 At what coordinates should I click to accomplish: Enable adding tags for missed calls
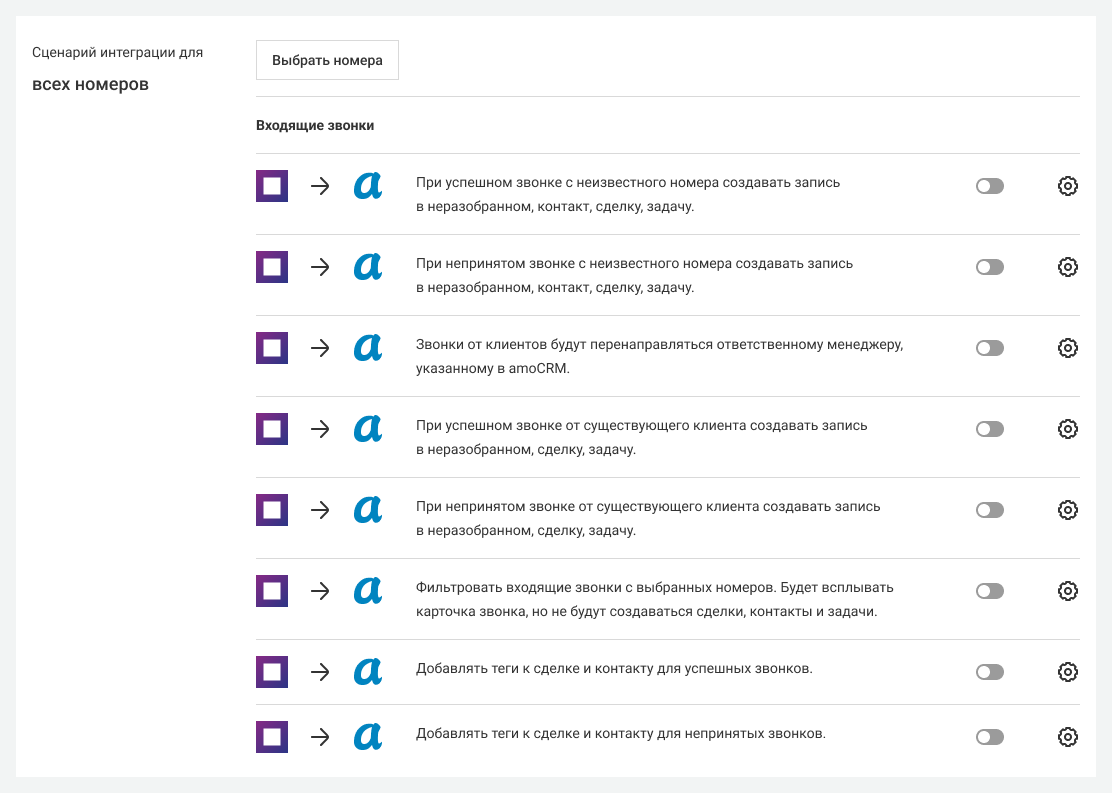point(989,737)
